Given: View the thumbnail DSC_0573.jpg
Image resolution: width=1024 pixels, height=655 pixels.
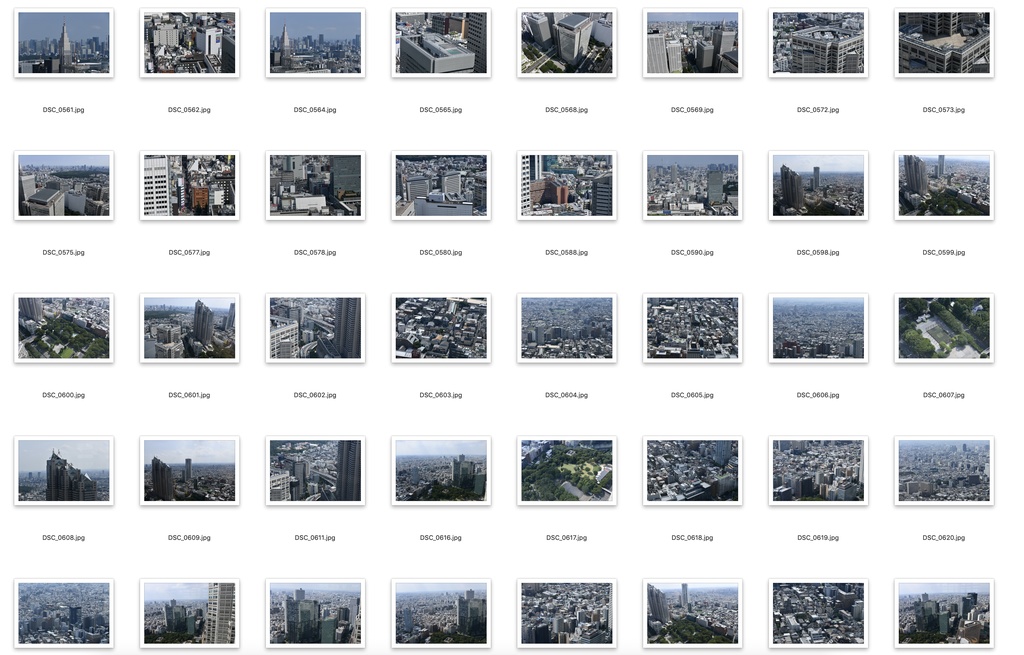Looking at the screenshot, I should [x=943, y=42].
